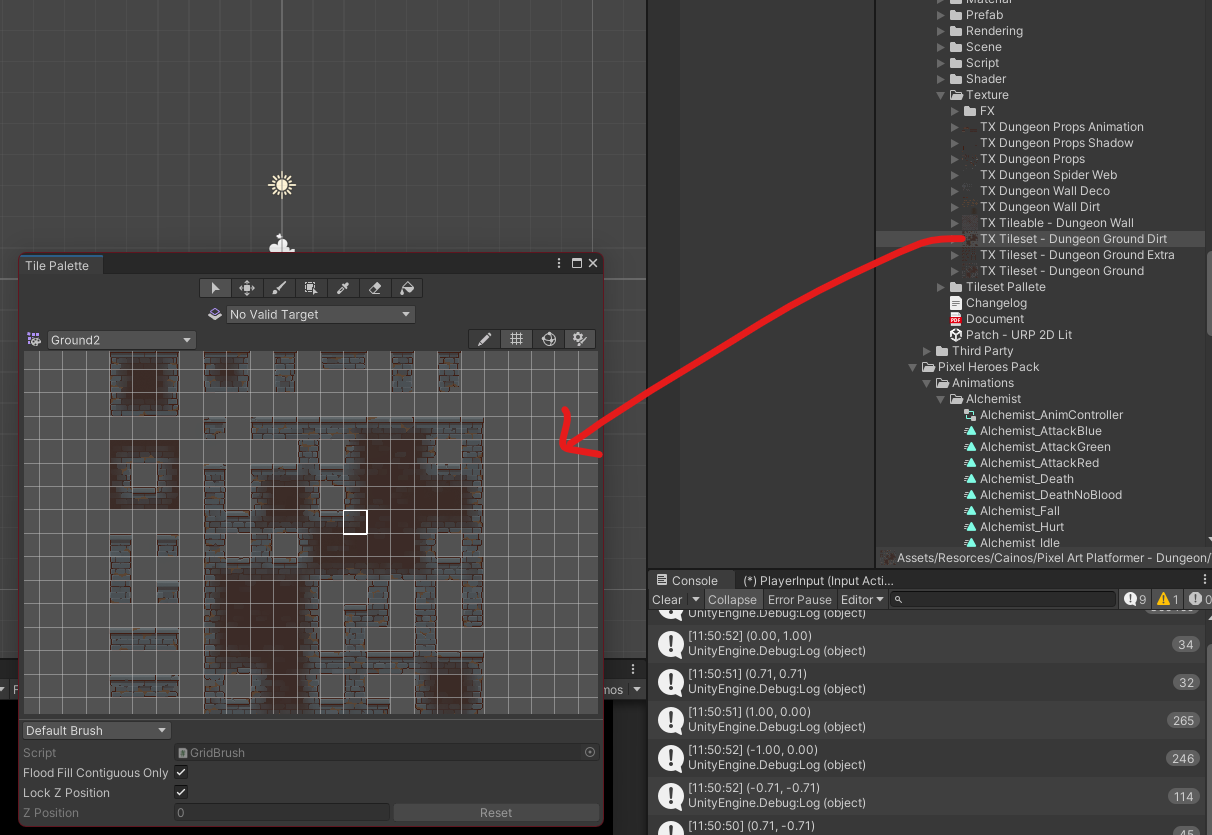Select the Move tool in Tile Palette
The image size is (1212, 835).
(x=247, y=288)
